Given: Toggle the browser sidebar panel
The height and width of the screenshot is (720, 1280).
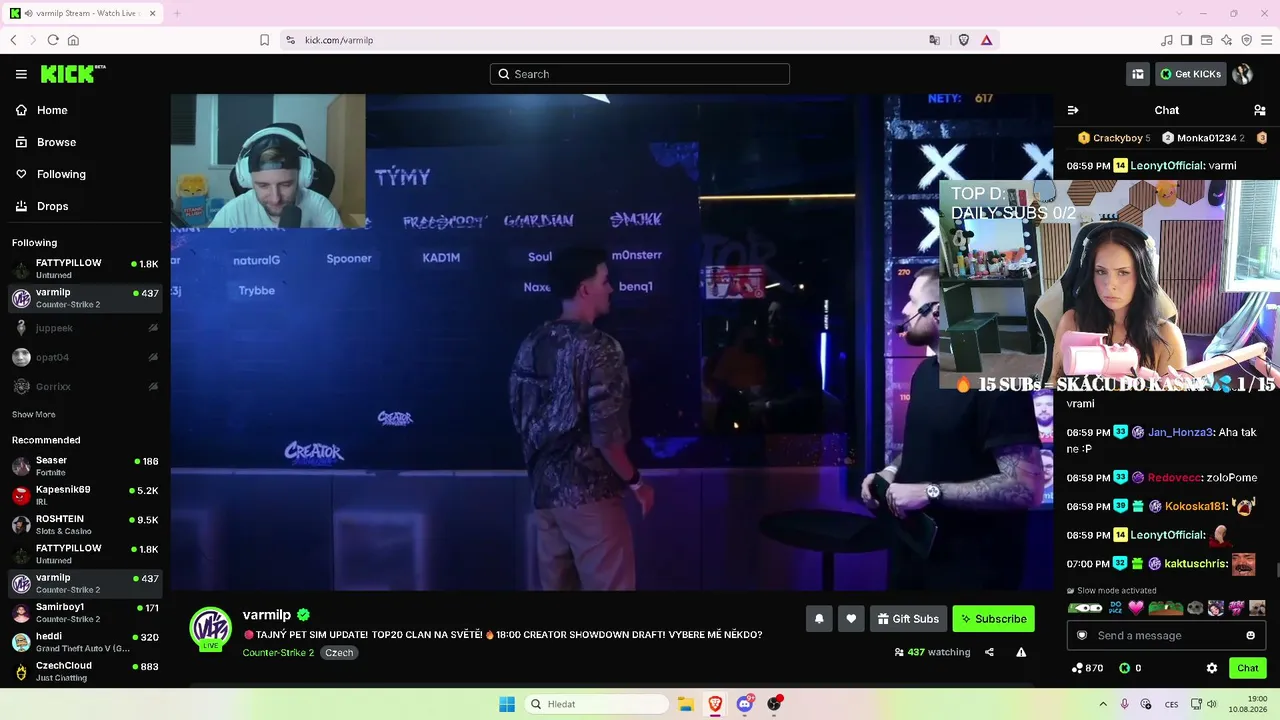Looking at the screenshot, I should point(1186,40).
